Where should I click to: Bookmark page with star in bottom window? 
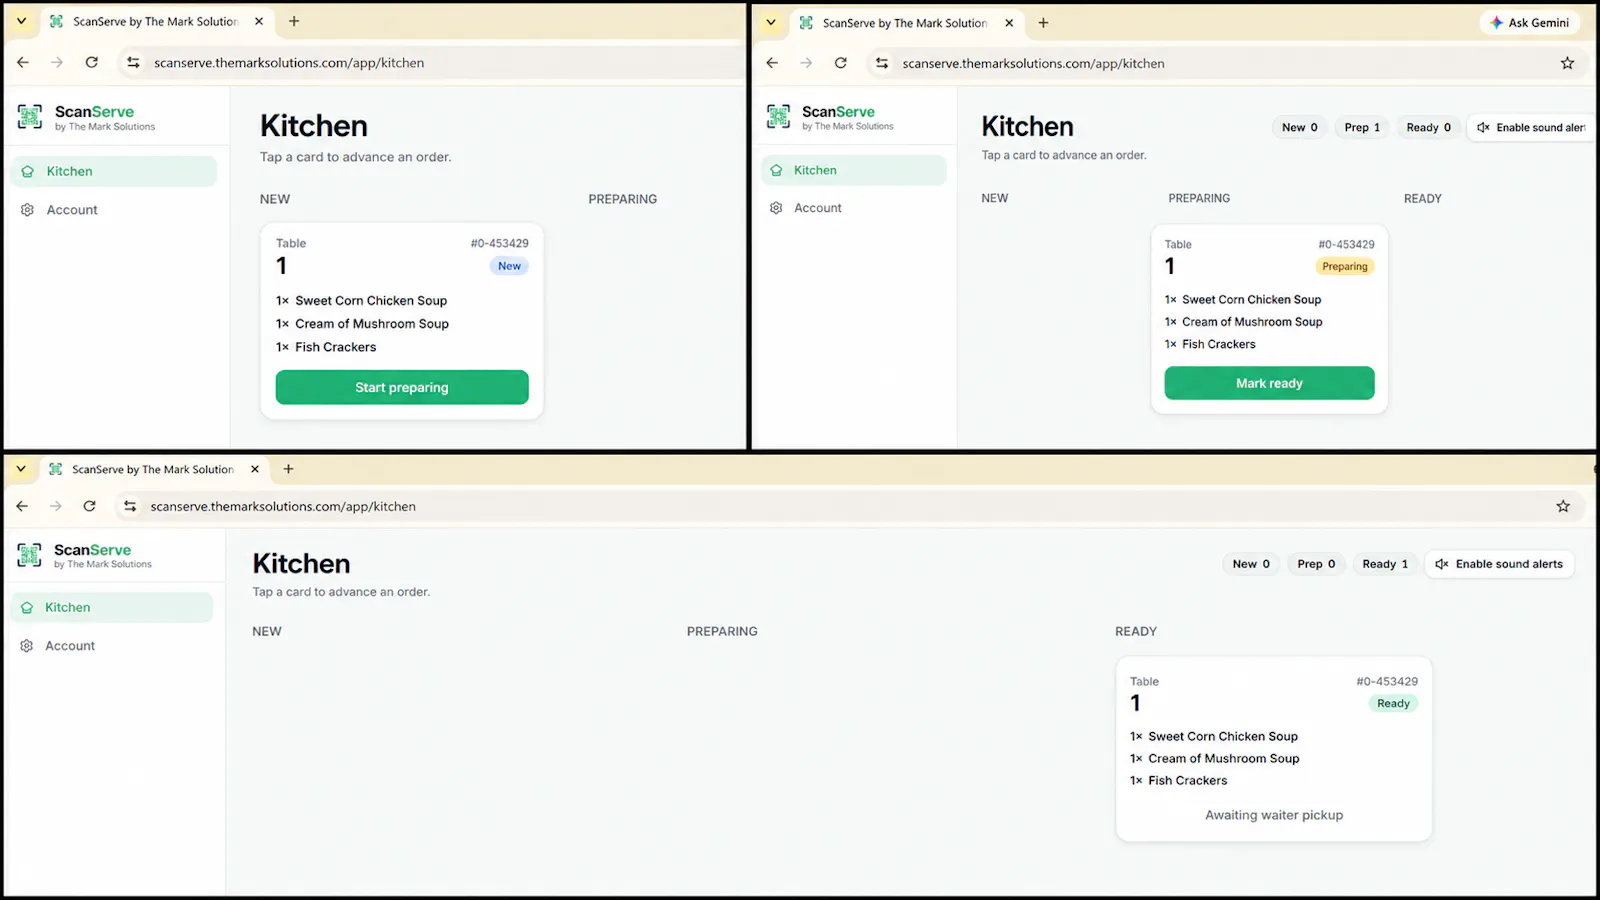tap(1563, 506)
